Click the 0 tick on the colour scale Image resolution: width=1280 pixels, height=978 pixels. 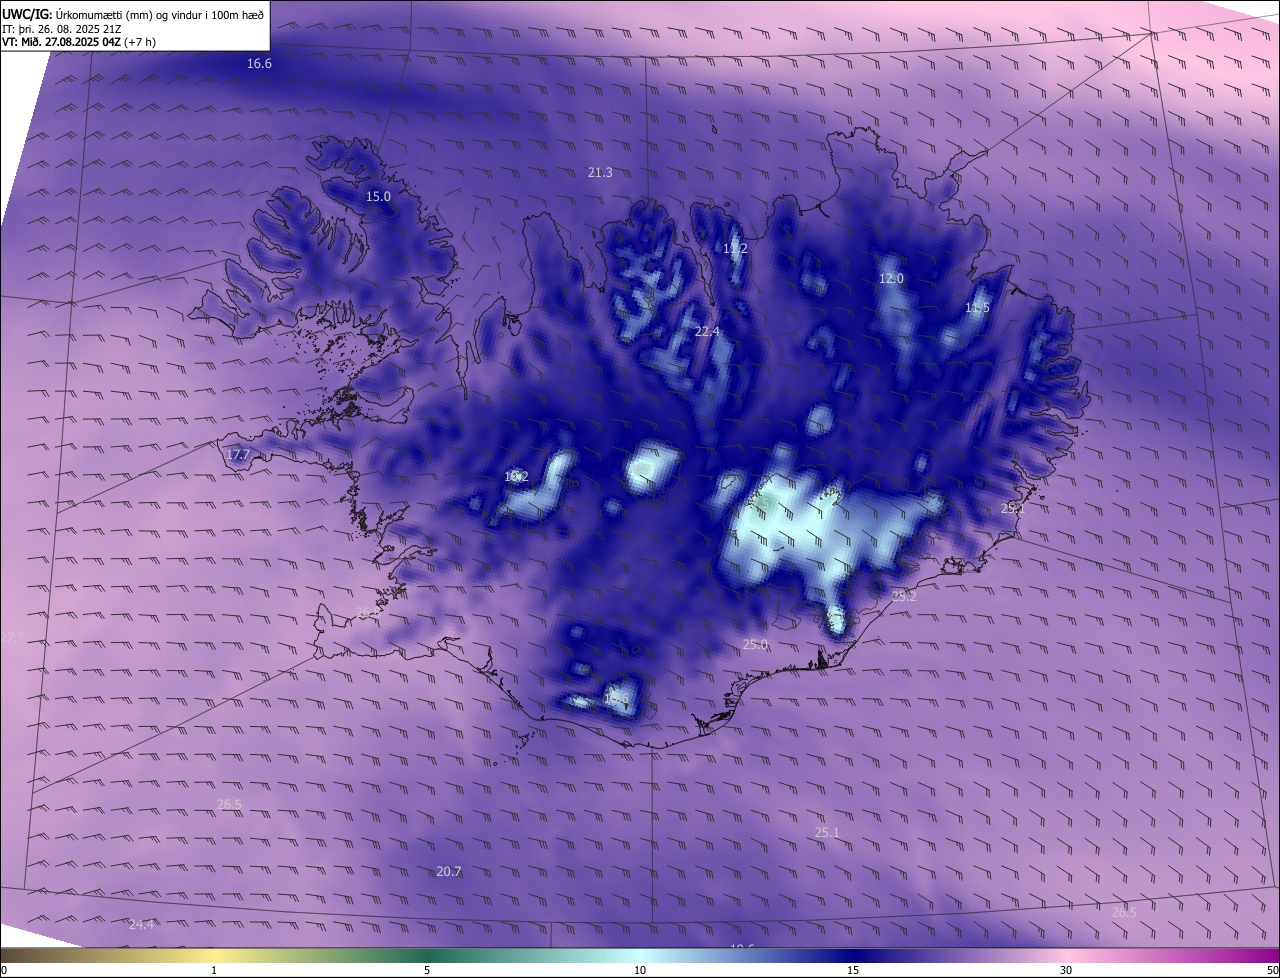[4, 970]
